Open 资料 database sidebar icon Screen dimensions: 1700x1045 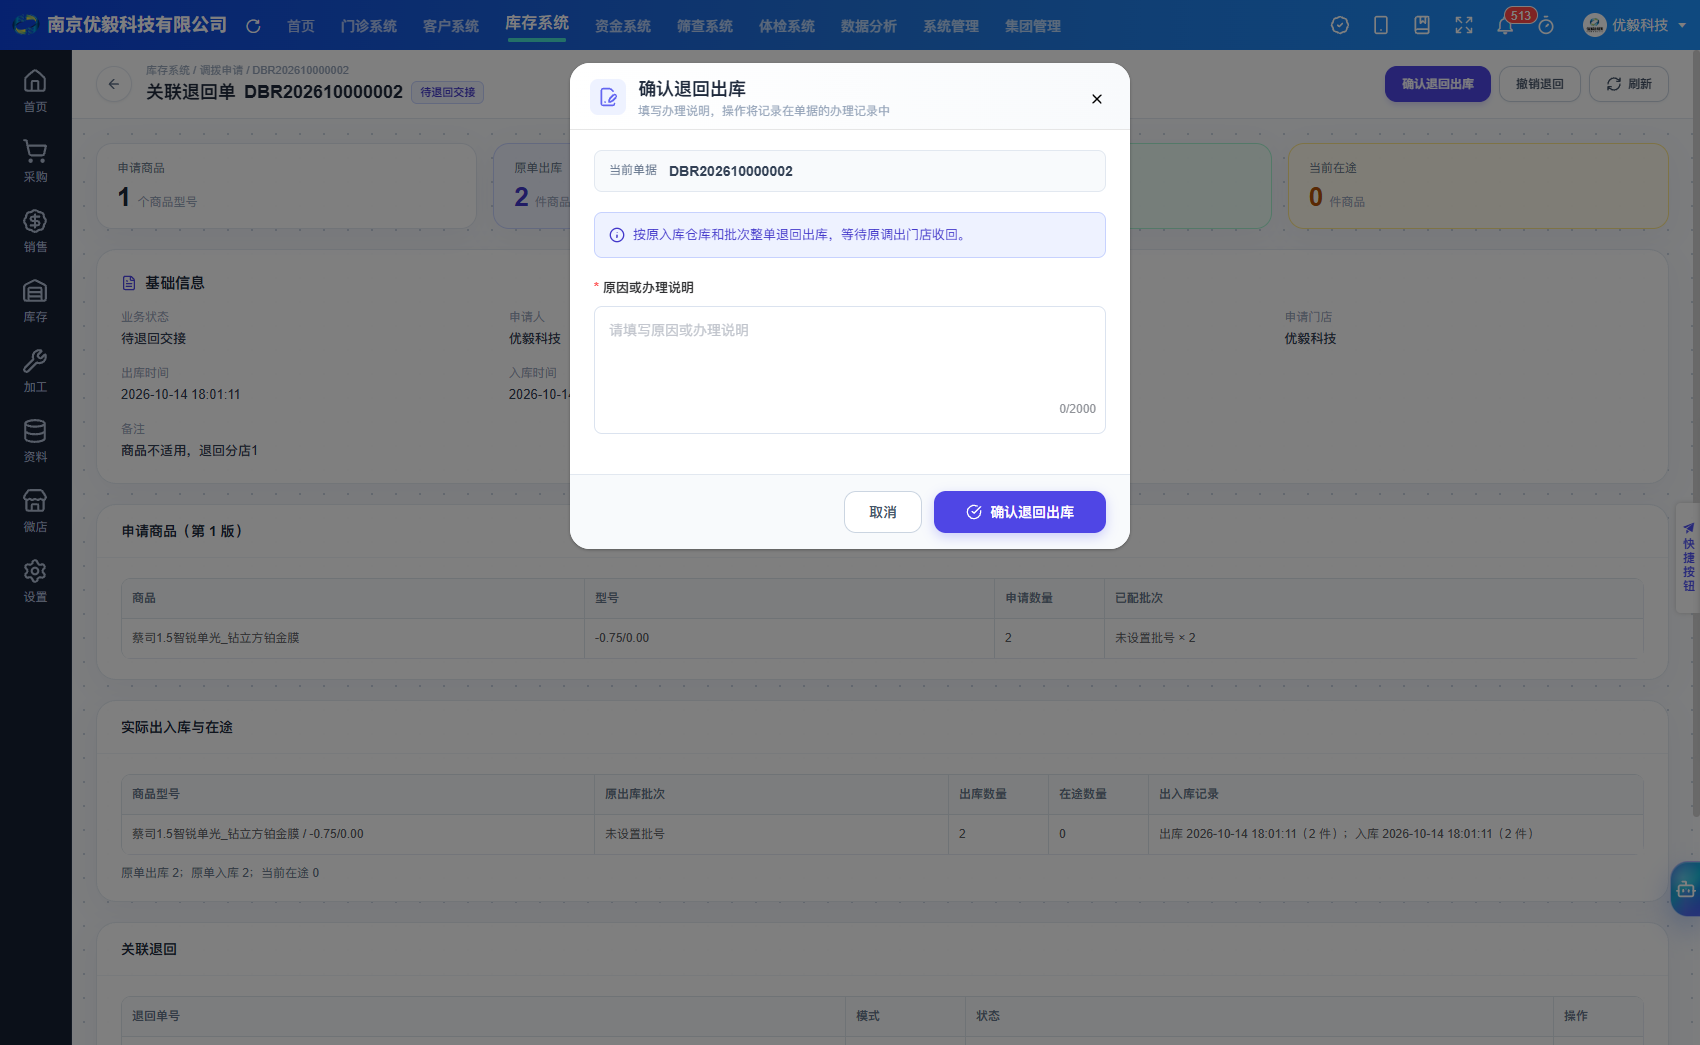35,440
